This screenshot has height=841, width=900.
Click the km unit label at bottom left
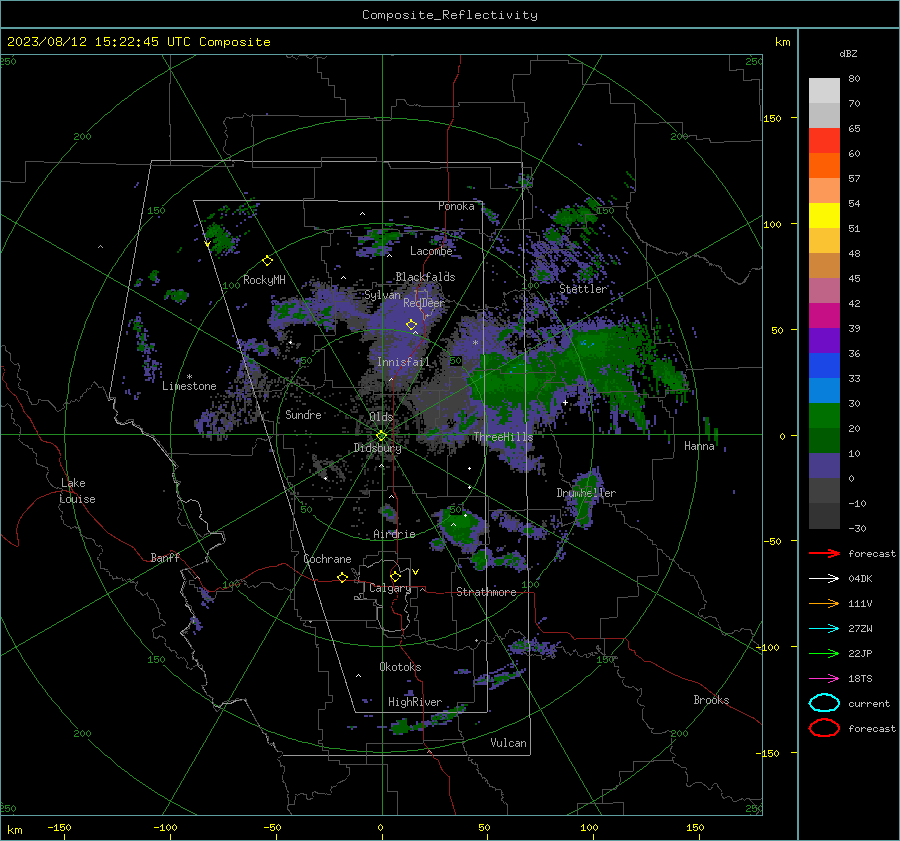tap(14, 830)
